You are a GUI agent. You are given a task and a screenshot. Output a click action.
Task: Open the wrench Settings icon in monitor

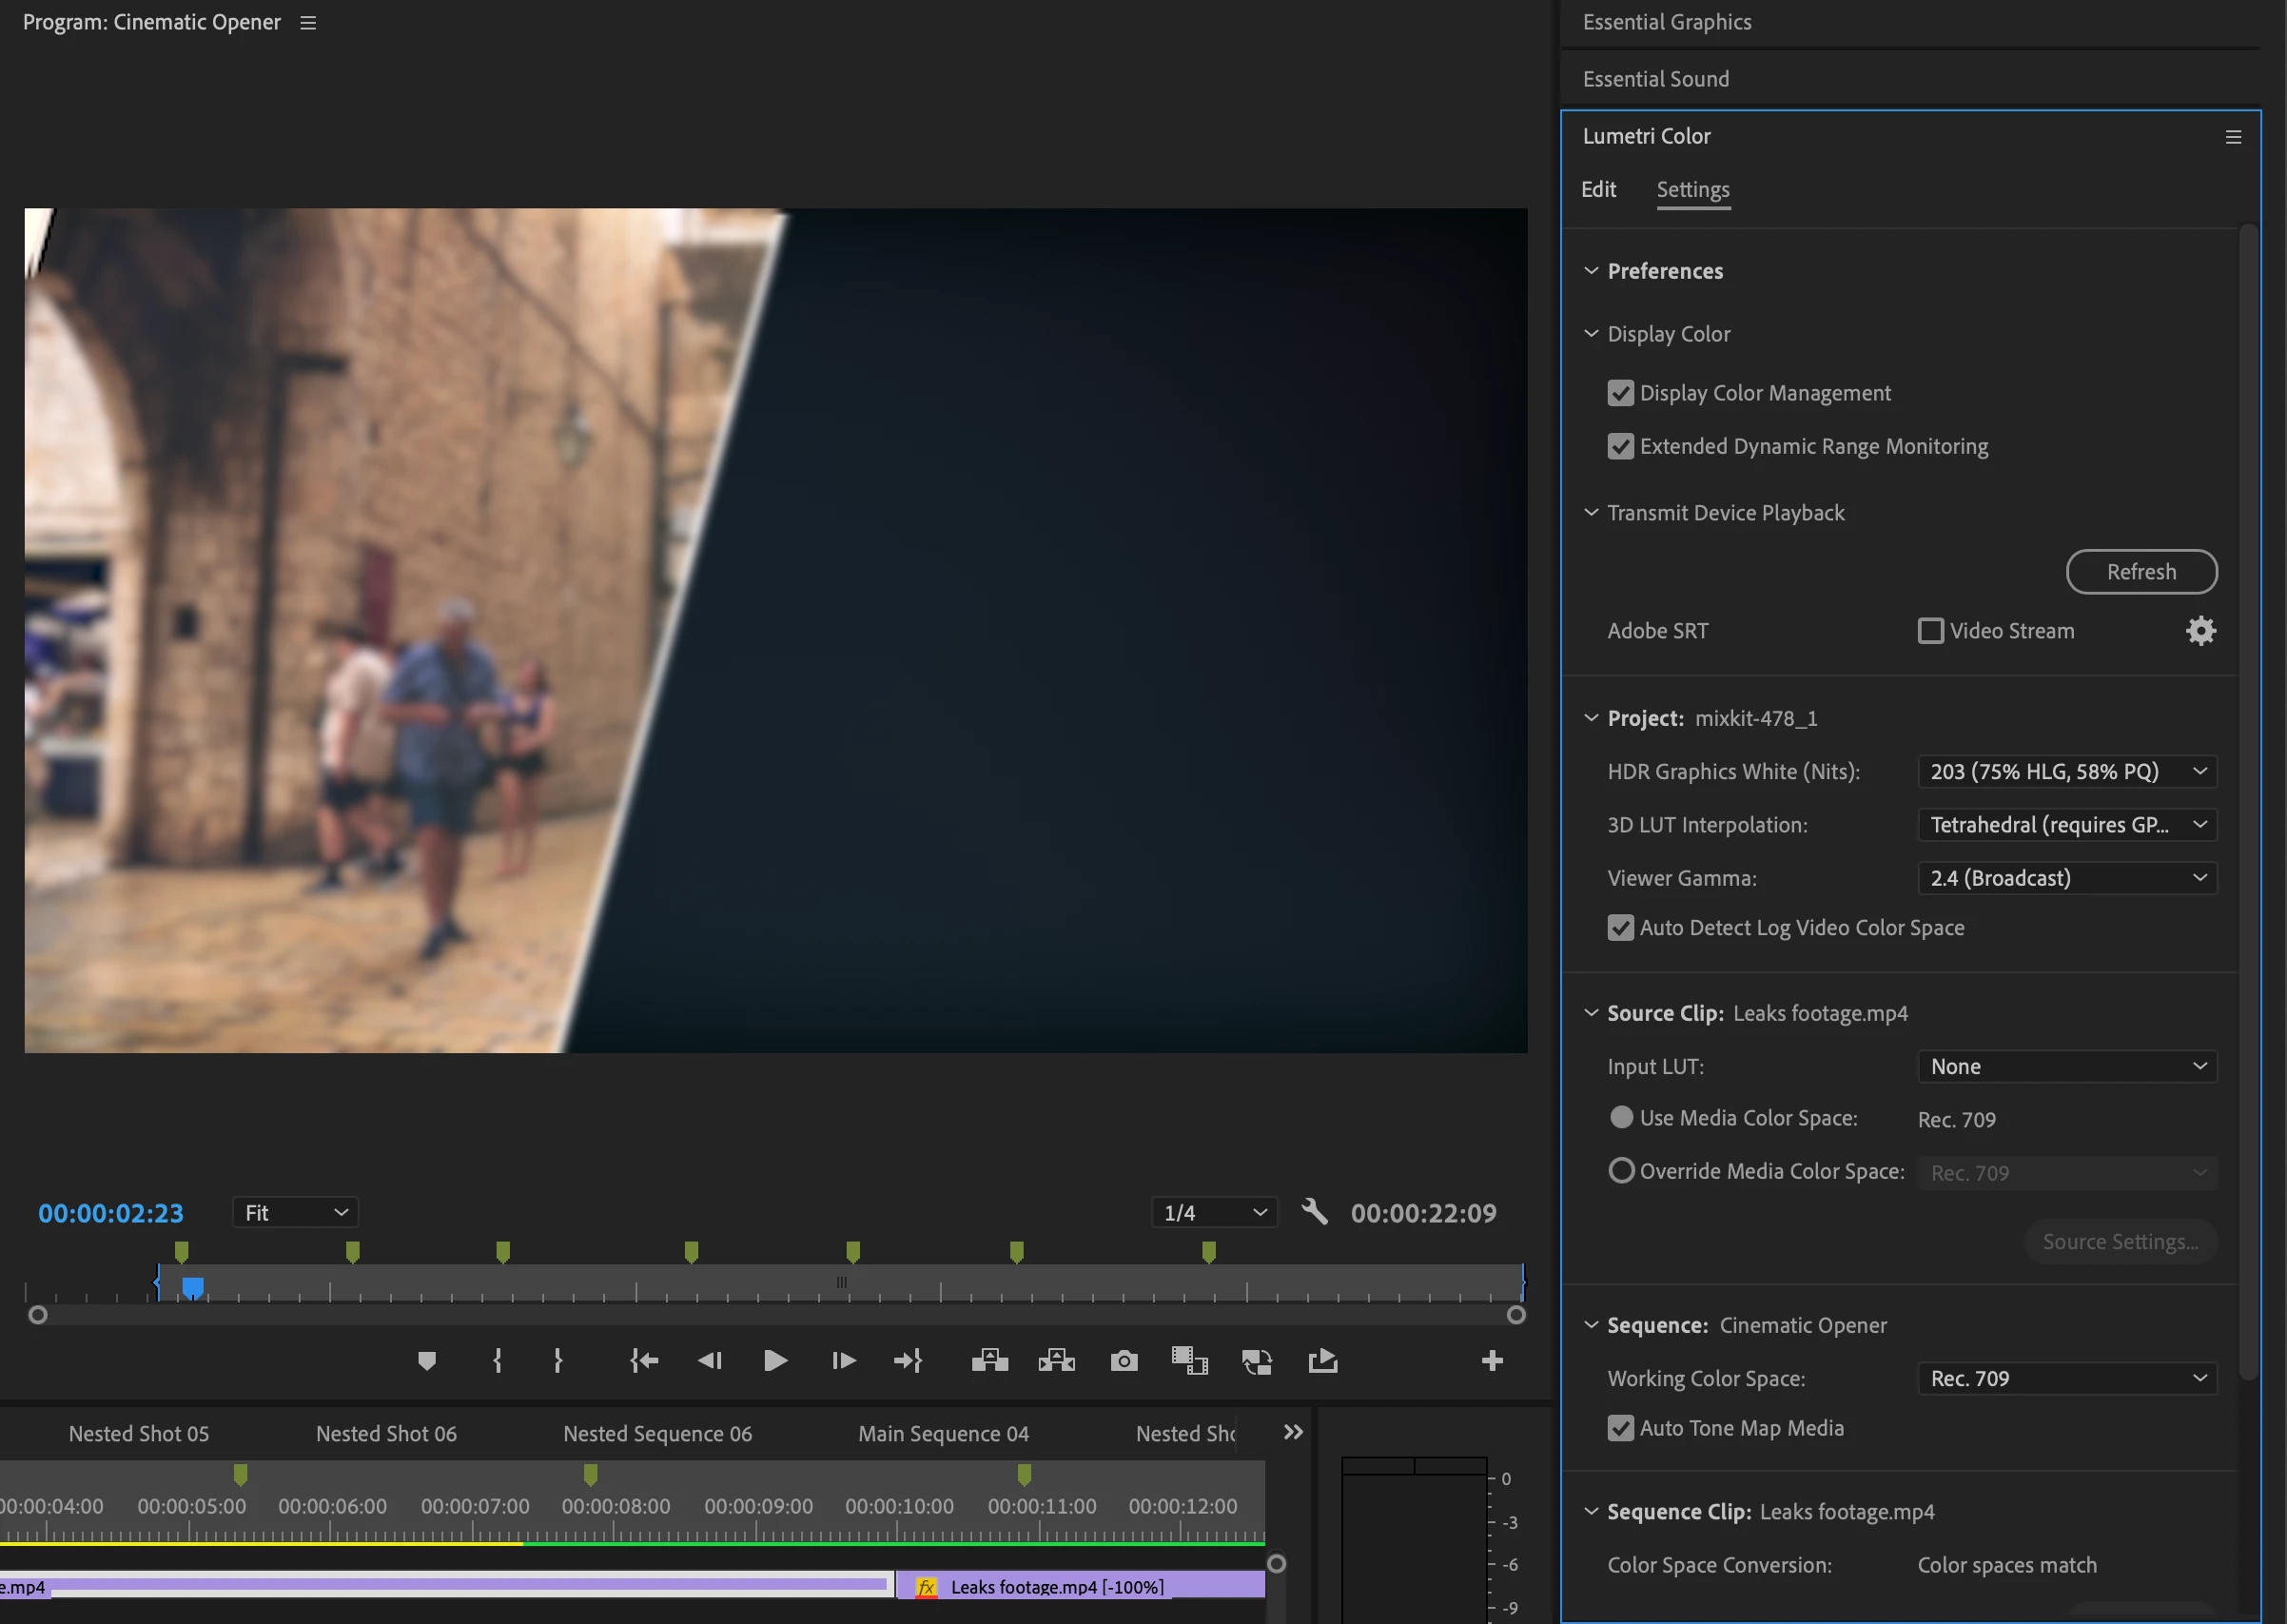1314,1212
